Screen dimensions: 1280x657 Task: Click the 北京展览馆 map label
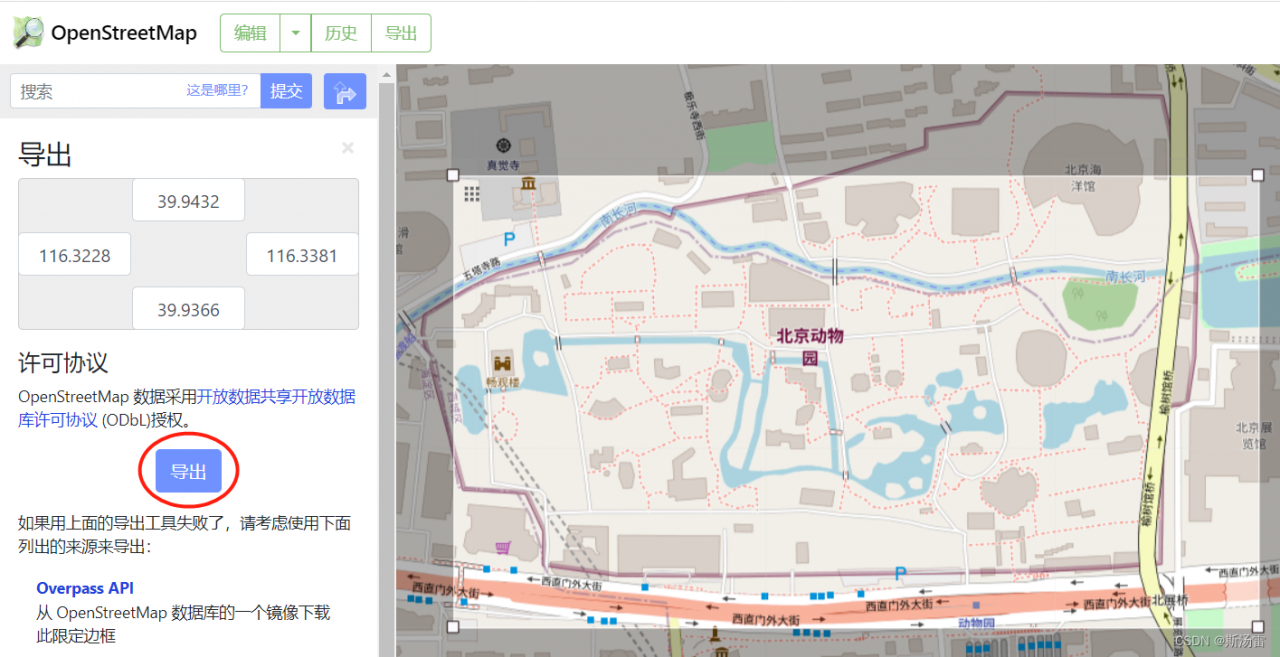[1253, 434]
